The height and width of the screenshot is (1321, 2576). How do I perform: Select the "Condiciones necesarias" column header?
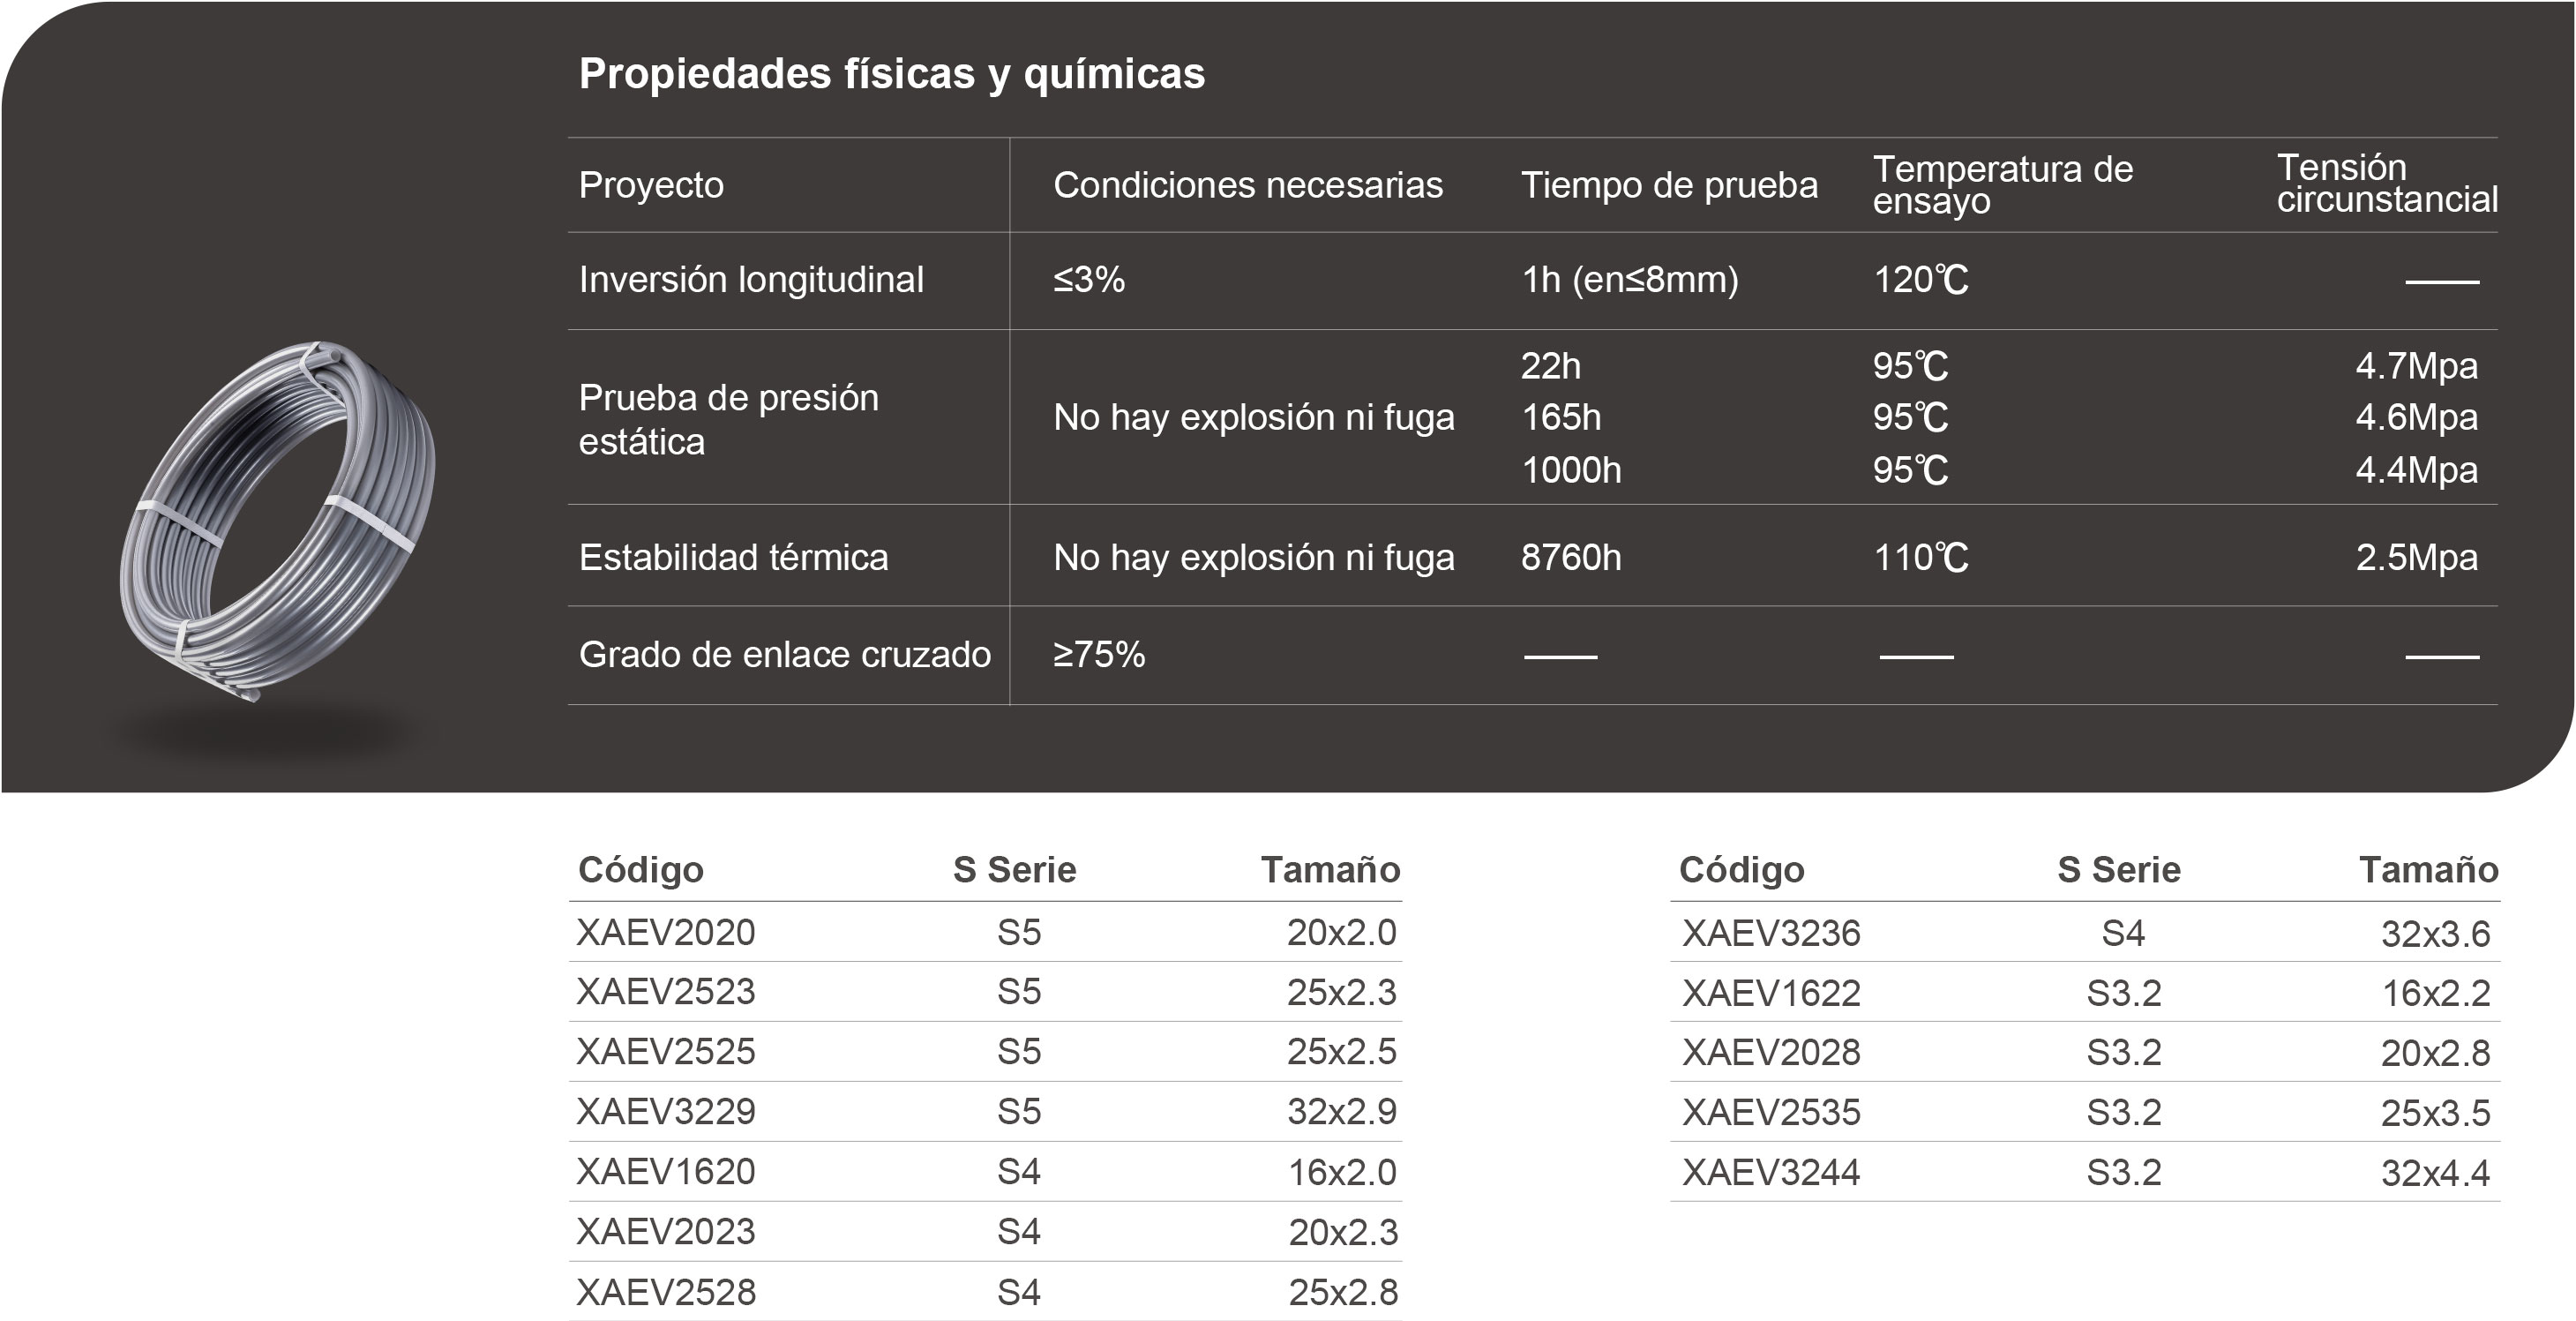click(1247, 185)
